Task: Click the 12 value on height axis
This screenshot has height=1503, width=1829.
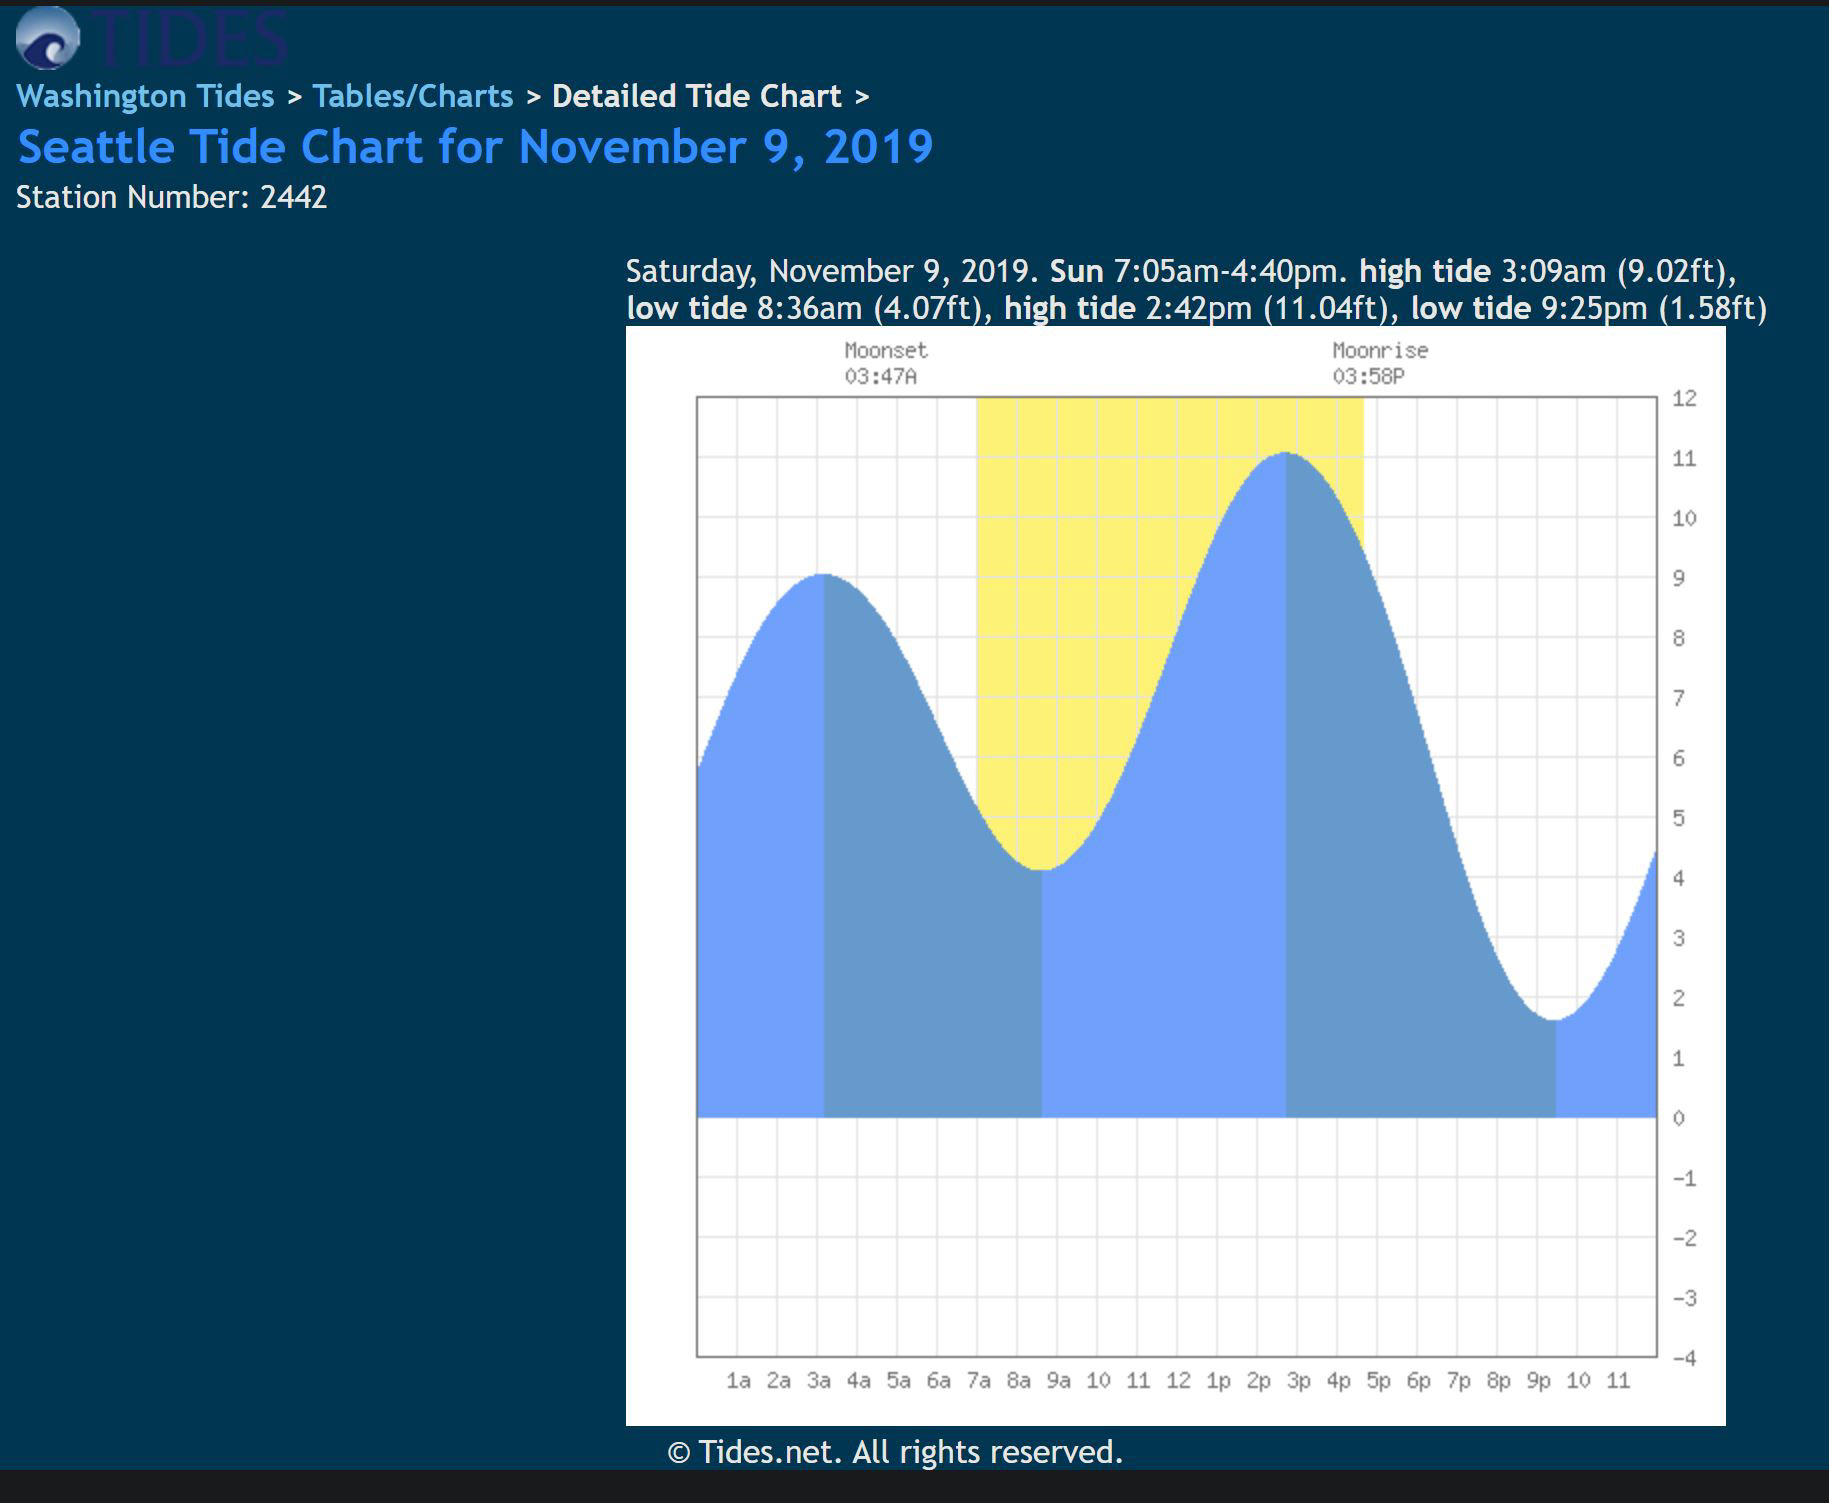Action: (x=1684, y=398)
